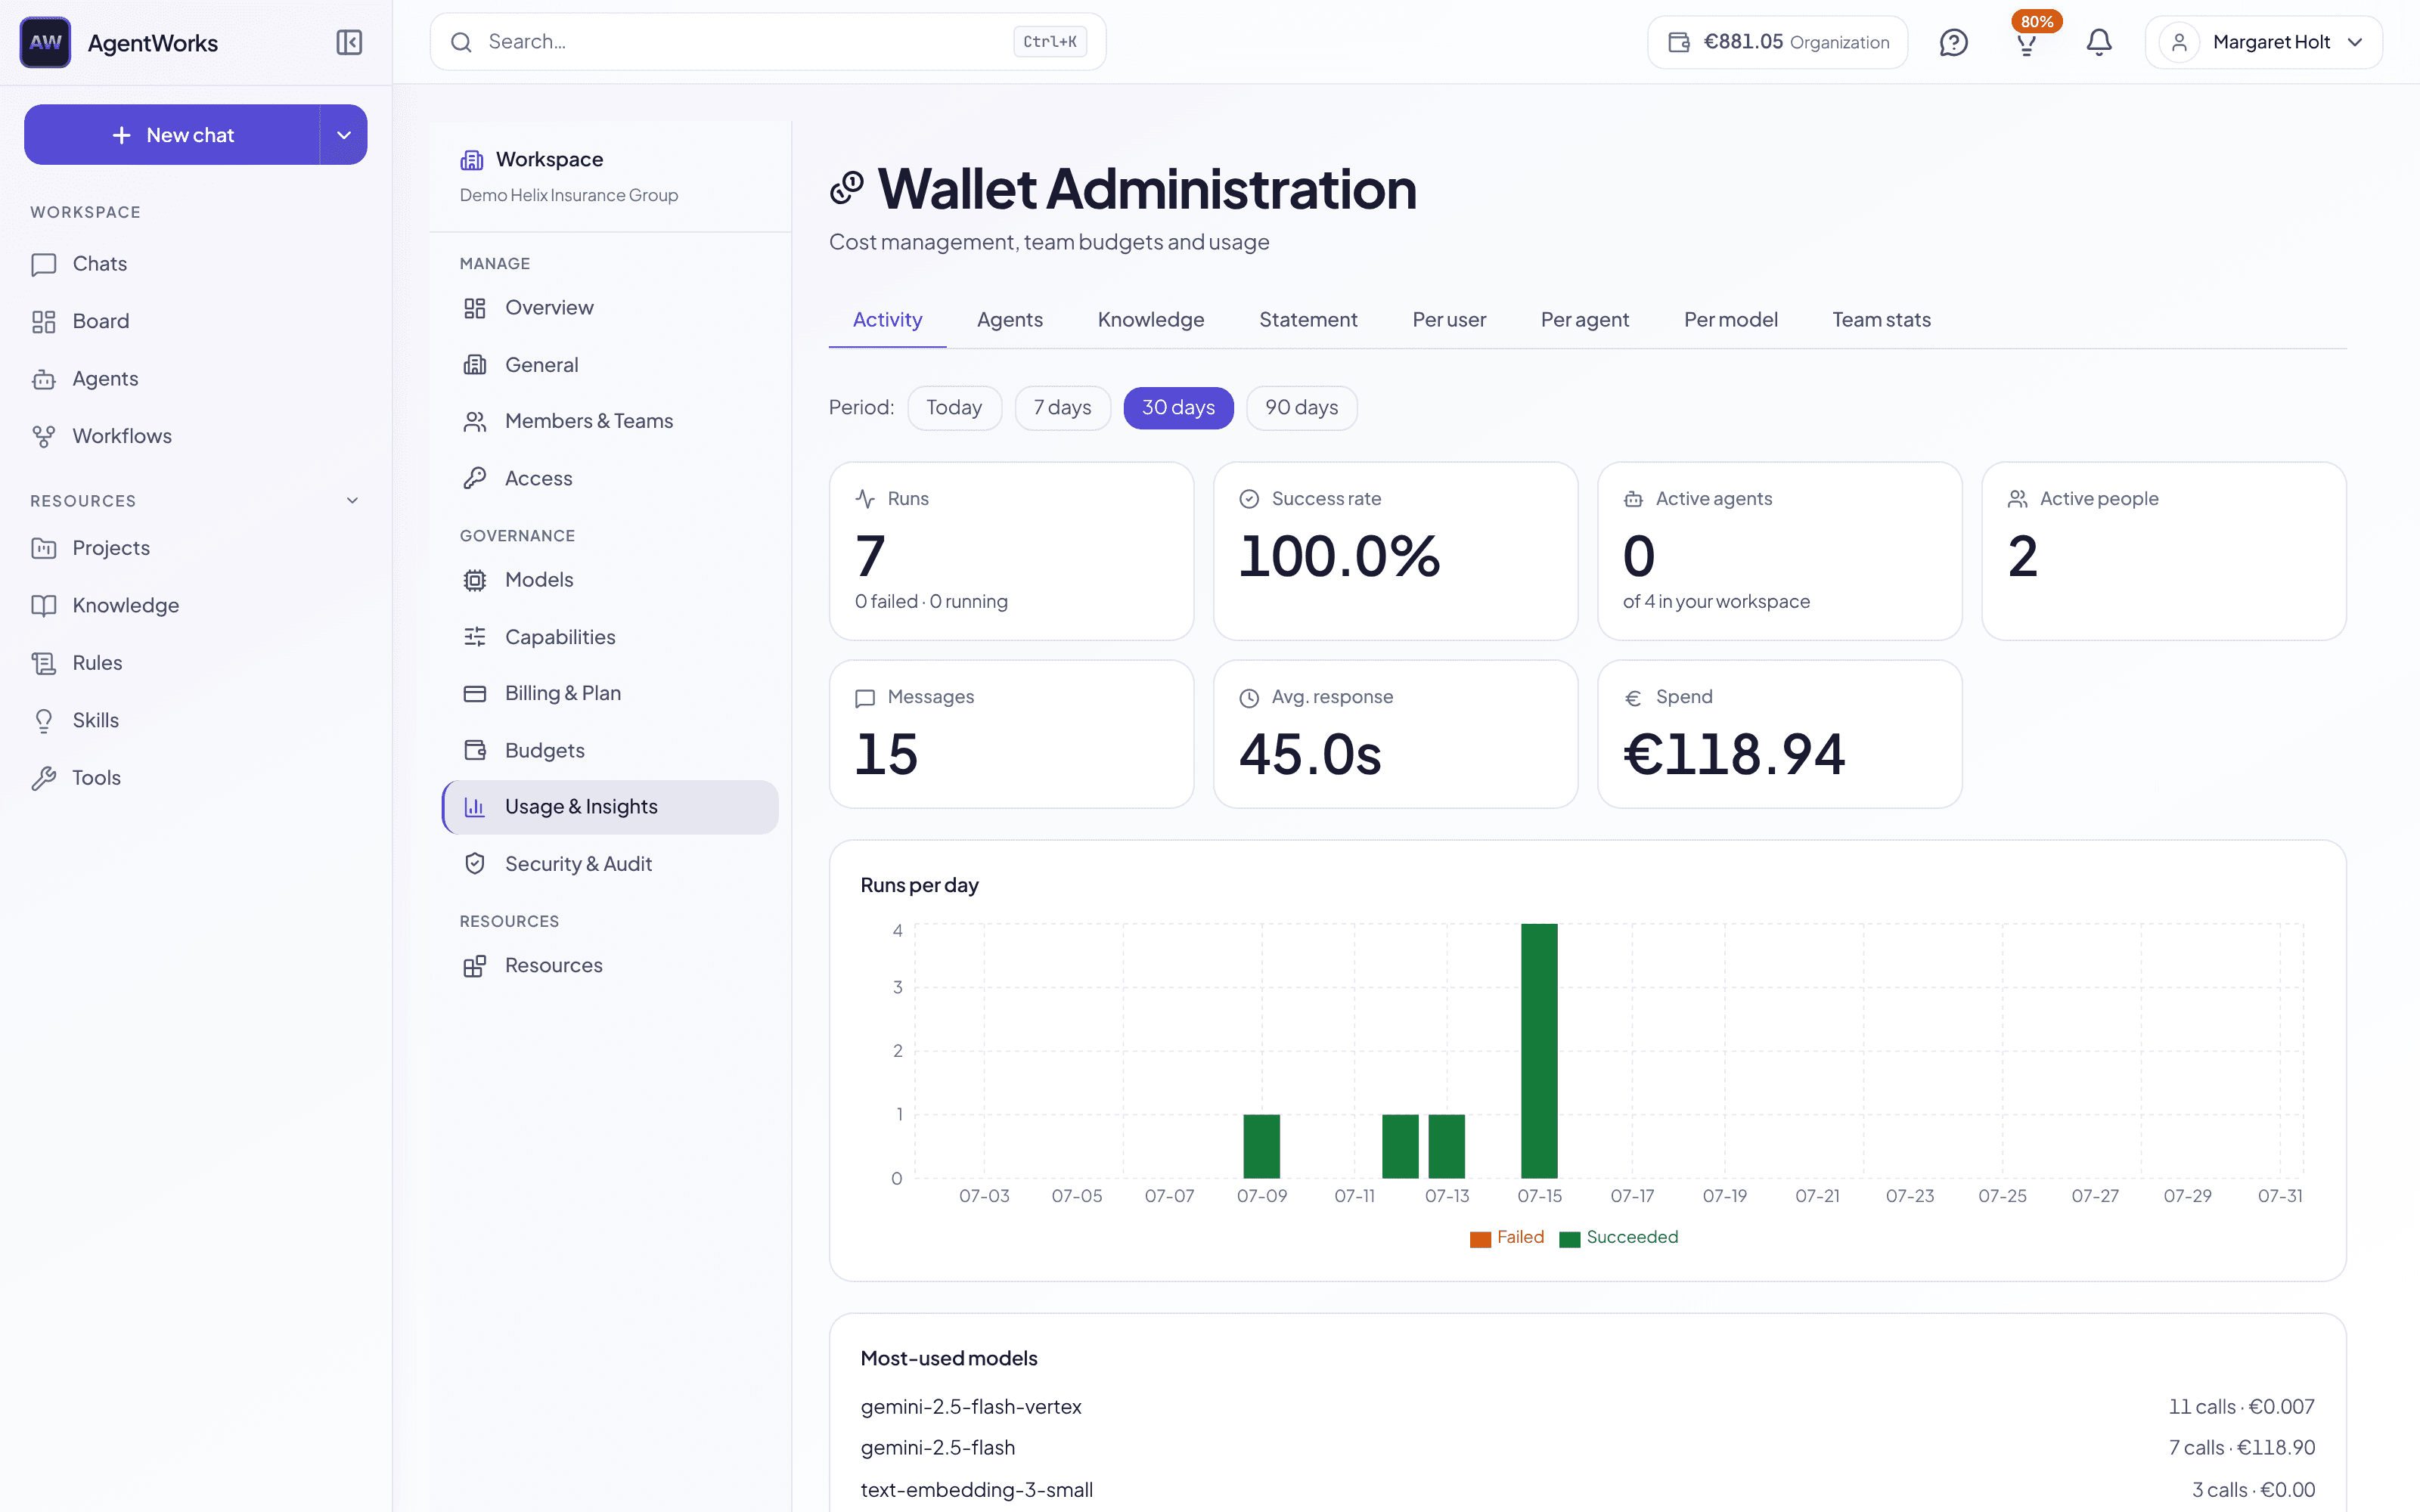The image size is (2420, 1512).
Task: Collapse the Resources section chevron
Action: coord(352,501)
